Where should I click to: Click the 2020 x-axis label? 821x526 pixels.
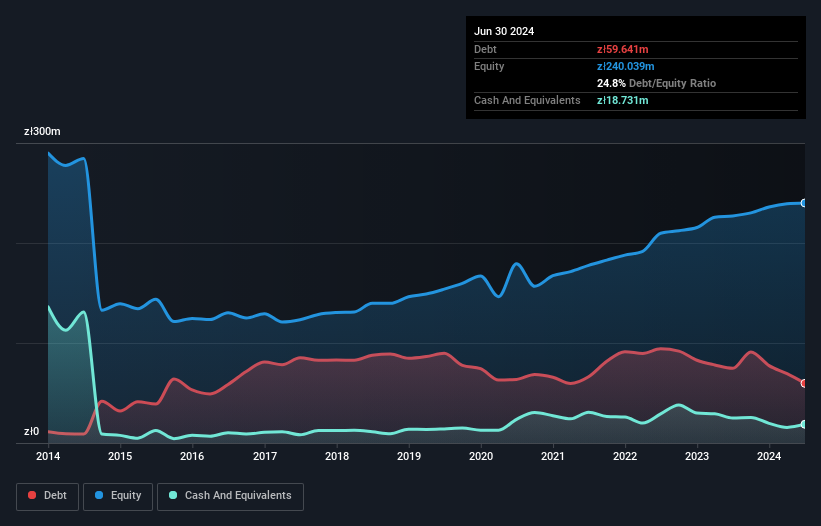click(x=481, y=456)
